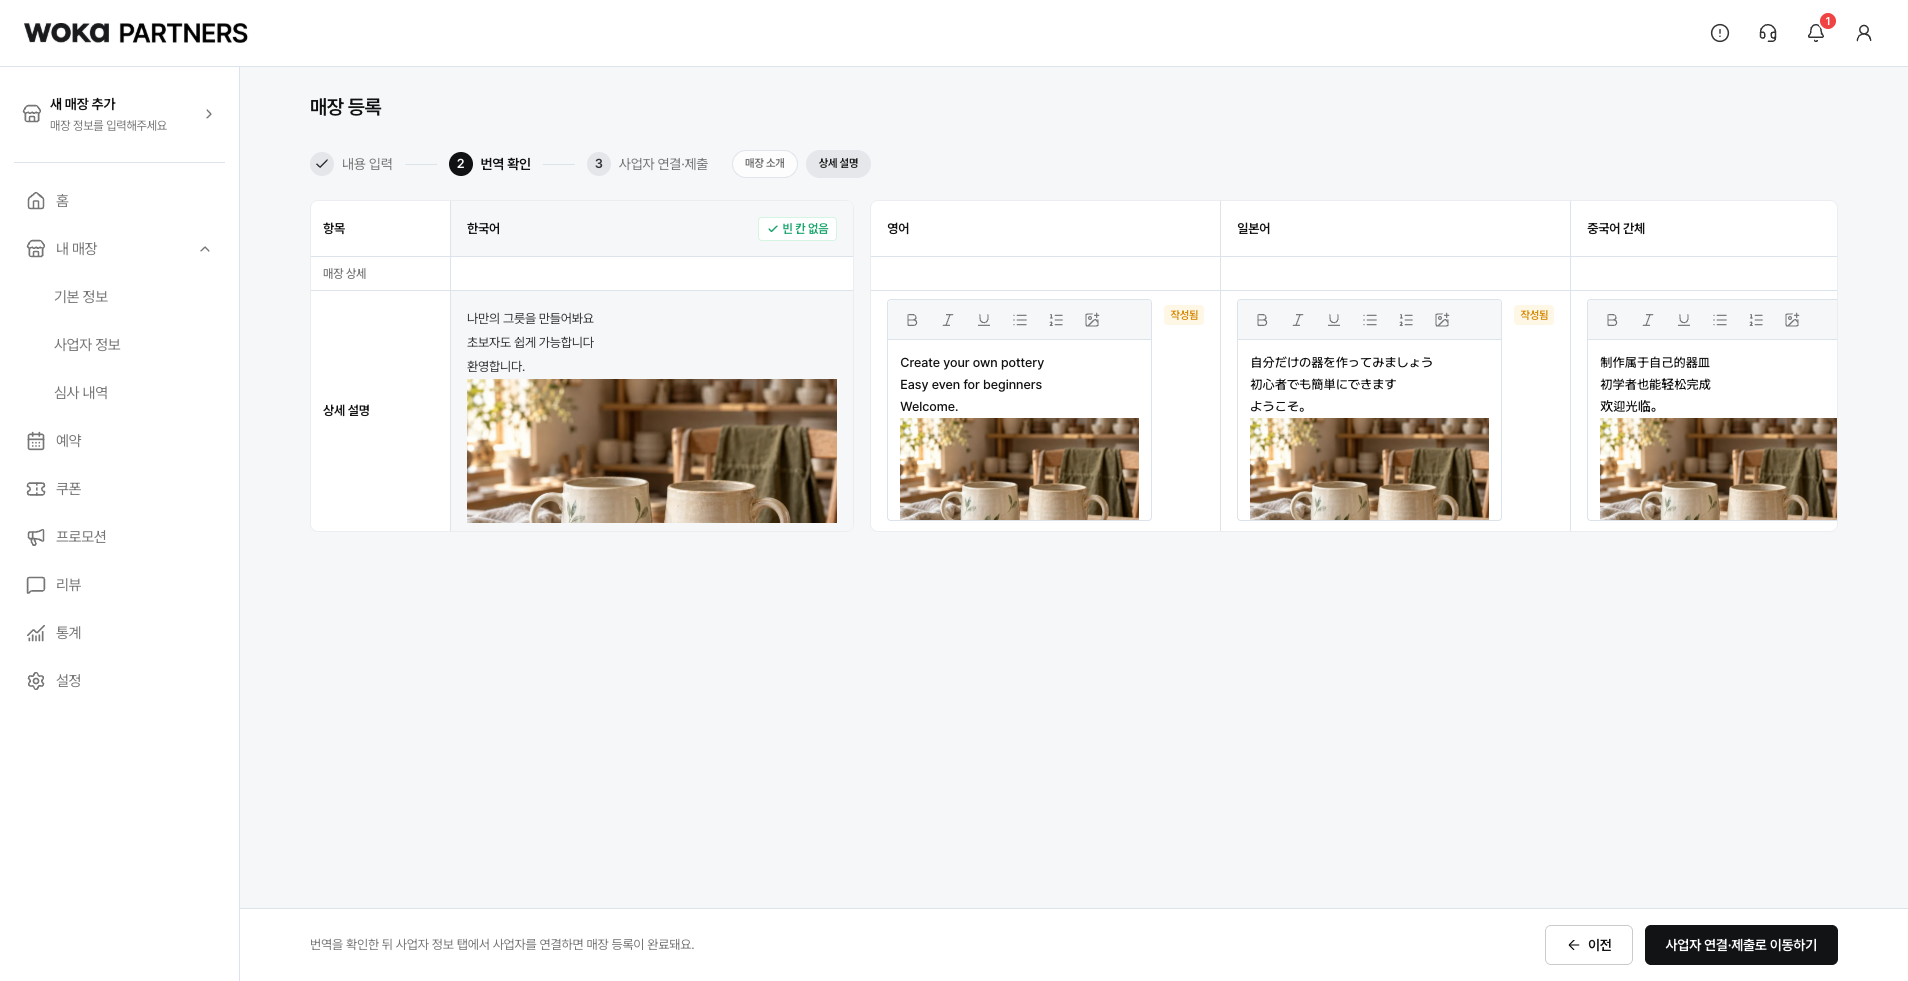Image resolution: width=1908 pixels, height=981 pixels.
Task: Expand the 새 매장 추가 chevron
Action: [x=209, y=114]
